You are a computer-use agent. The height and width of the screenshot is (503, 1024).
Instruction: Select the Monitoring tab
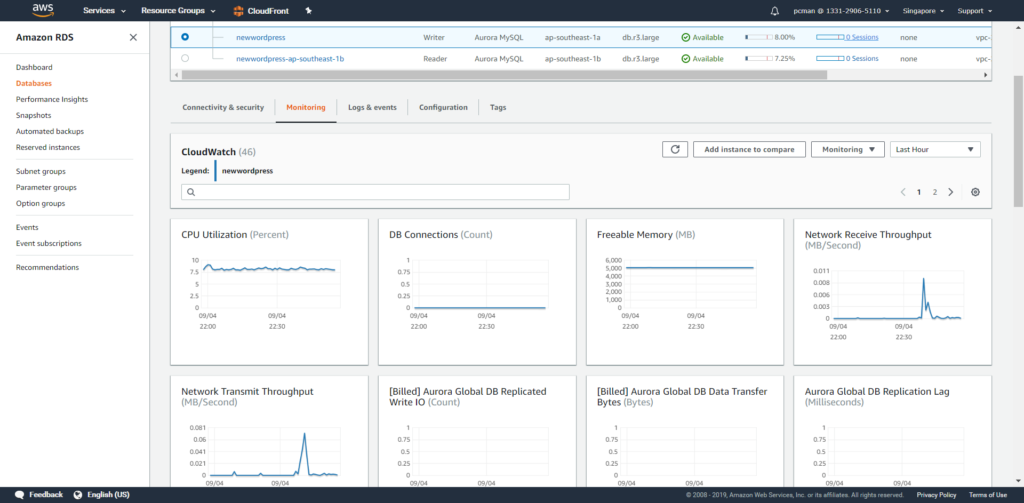tap(306, 107)
